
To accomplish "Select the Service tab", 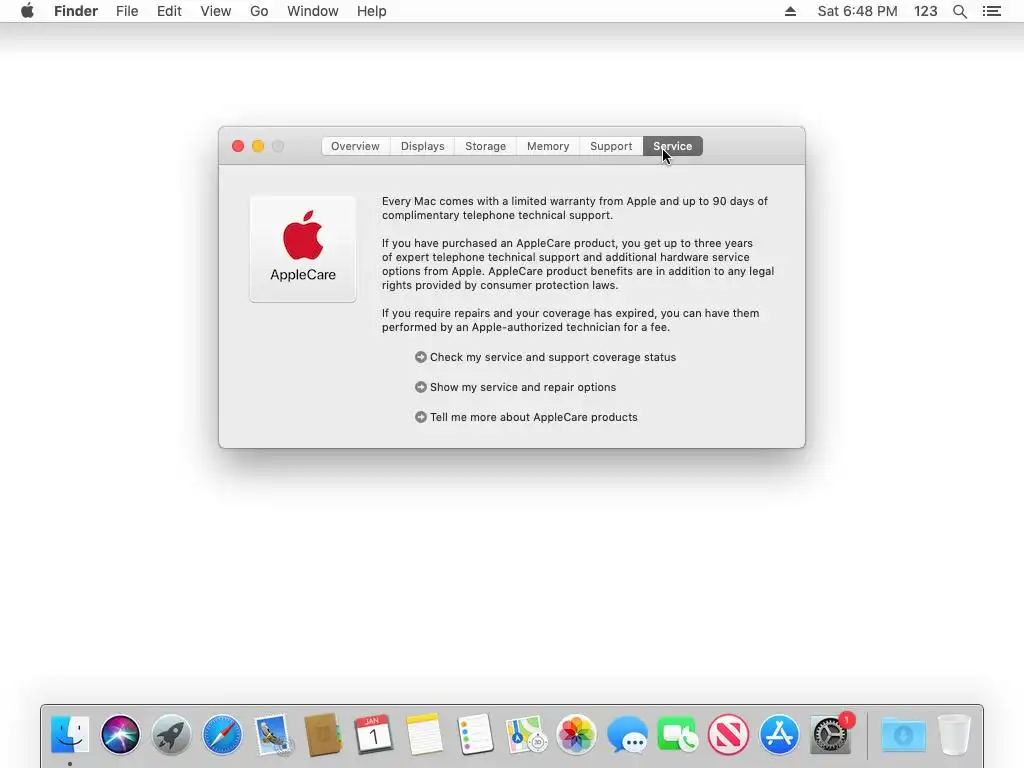I will click(673, 146).
